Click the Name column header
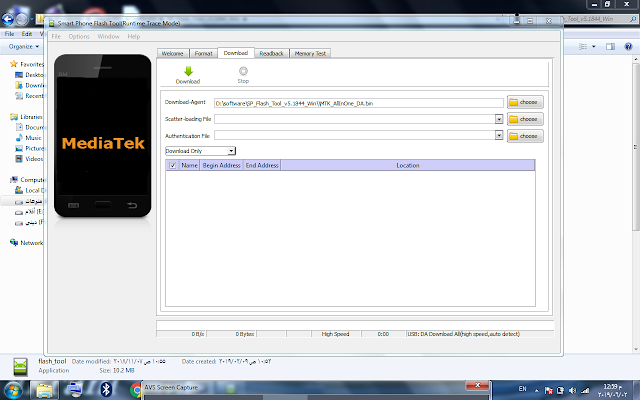The height and width of the screenshot is (400, 640). tap(189, 165)
